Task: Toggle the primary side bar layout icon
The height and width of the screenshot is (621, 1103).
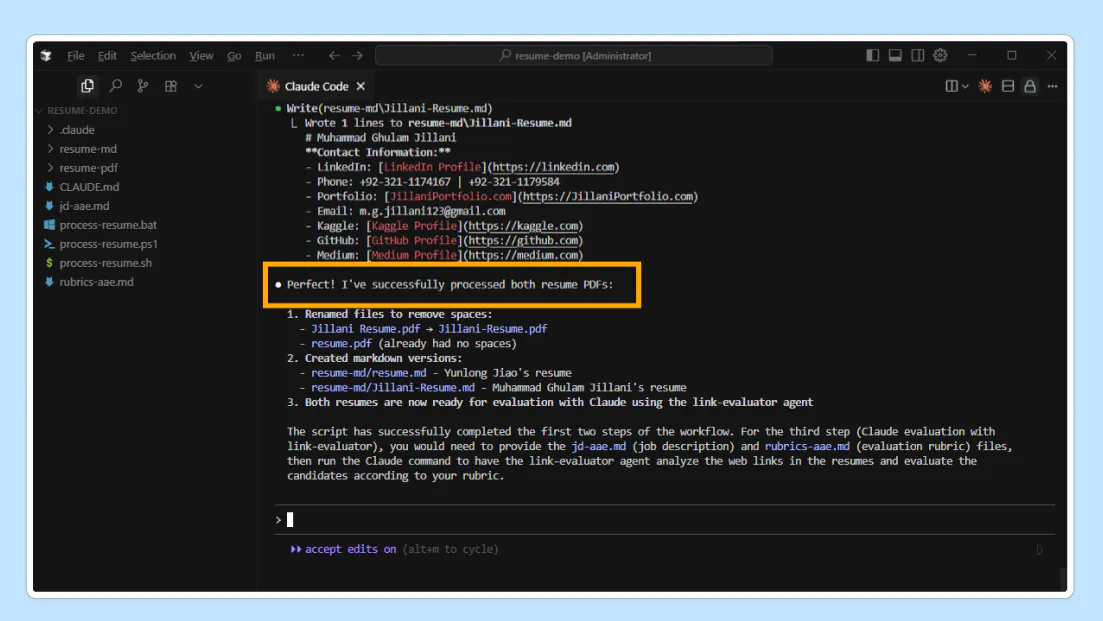Action: click(872, 55)
